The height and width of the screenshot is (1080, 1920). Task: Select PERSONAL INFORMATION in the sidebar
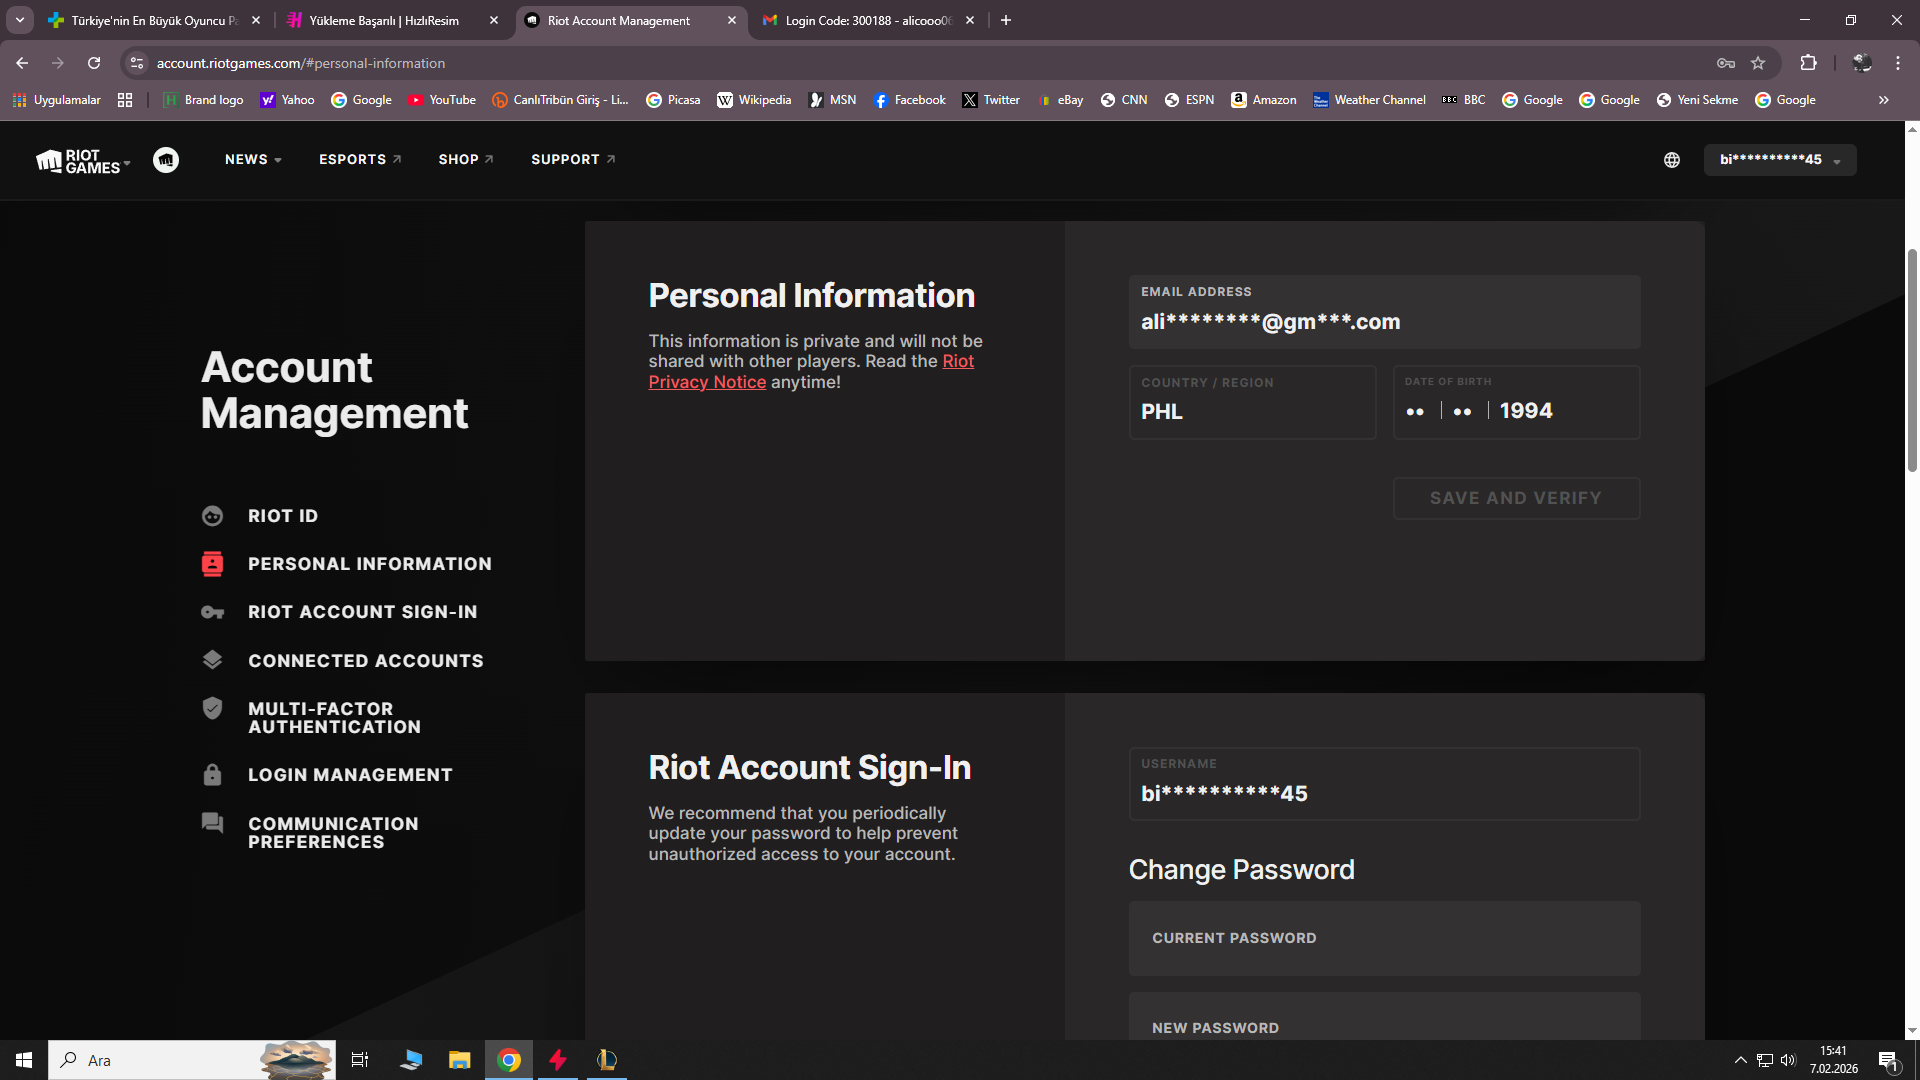370,564
